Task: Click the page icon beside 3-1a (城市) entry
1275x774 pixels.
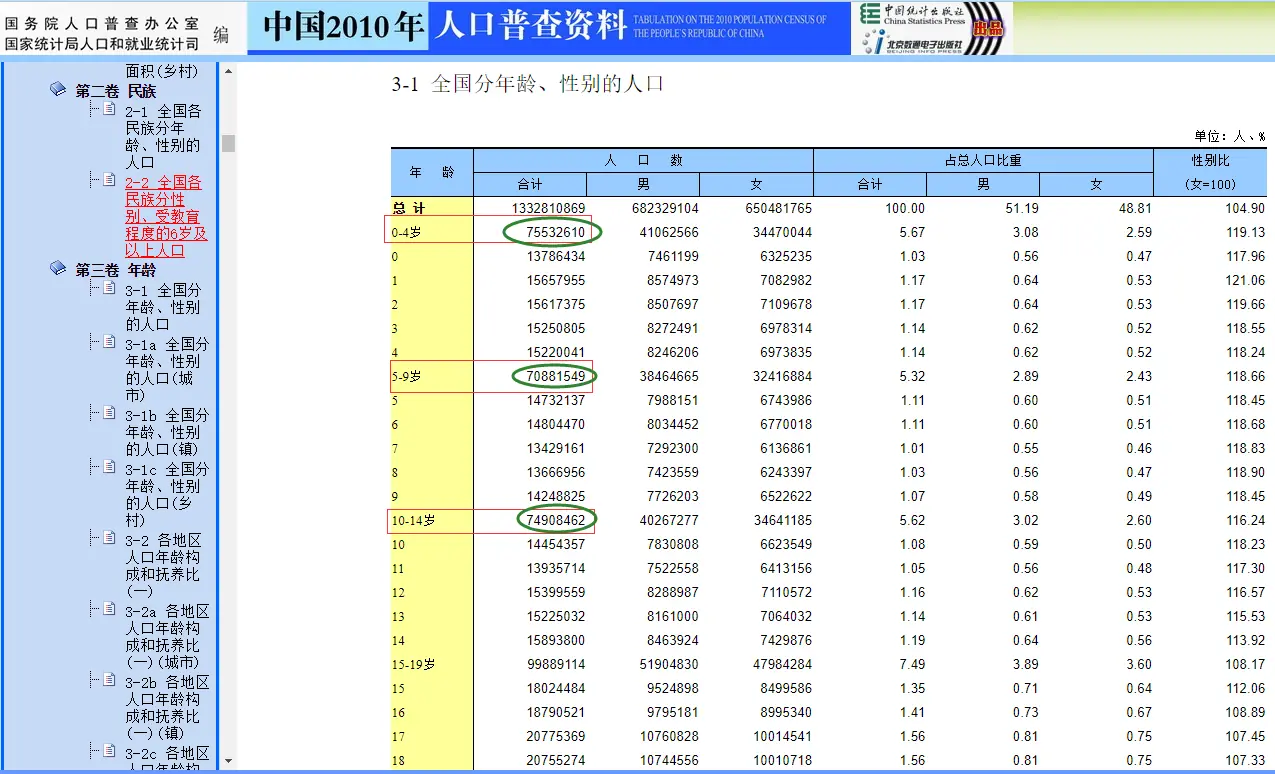Action: point(109,341)
